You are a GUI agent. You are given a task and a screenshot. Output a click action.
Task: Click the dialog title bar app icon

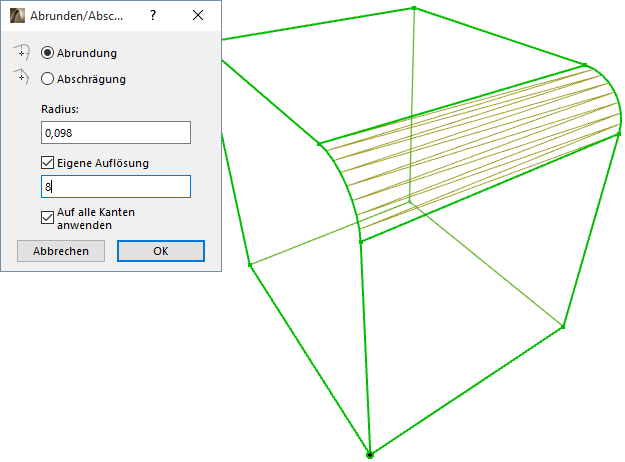[17, 16]
